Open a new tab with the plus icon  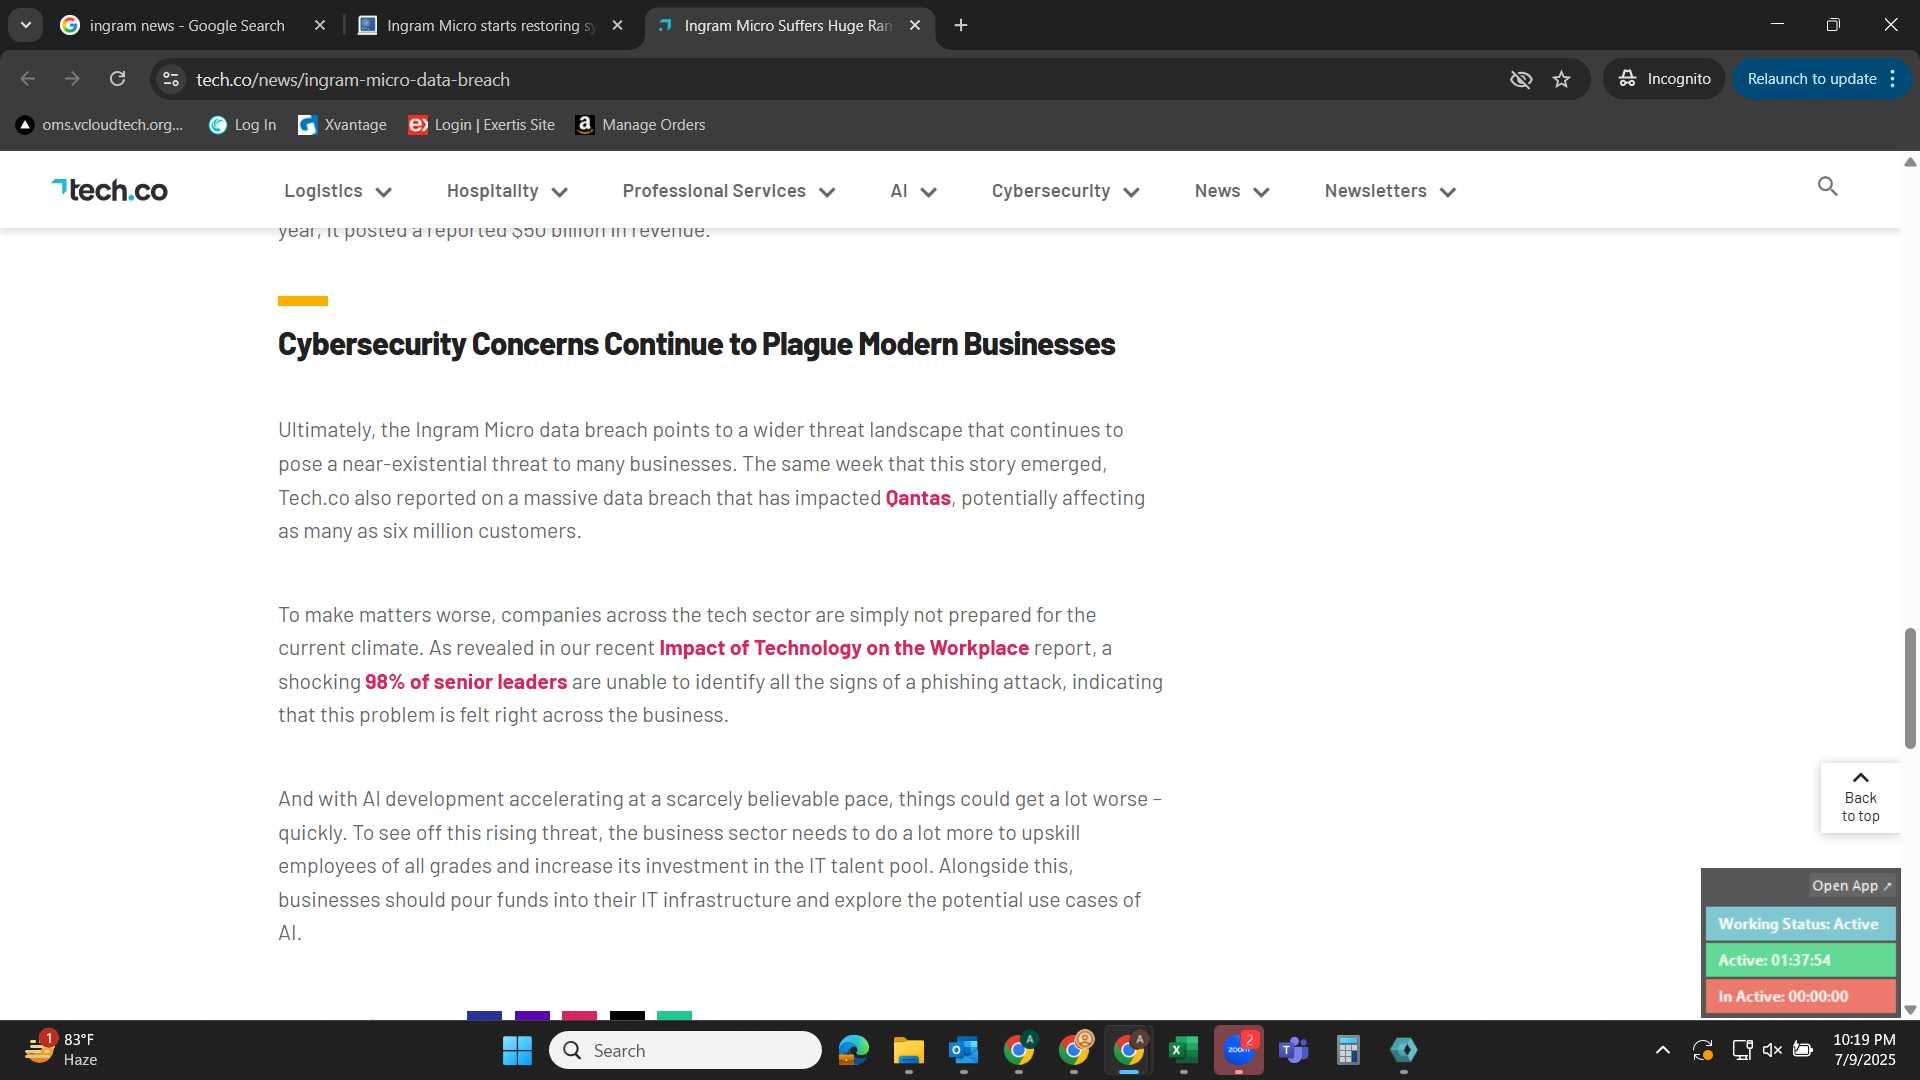(x=961, y=25)
